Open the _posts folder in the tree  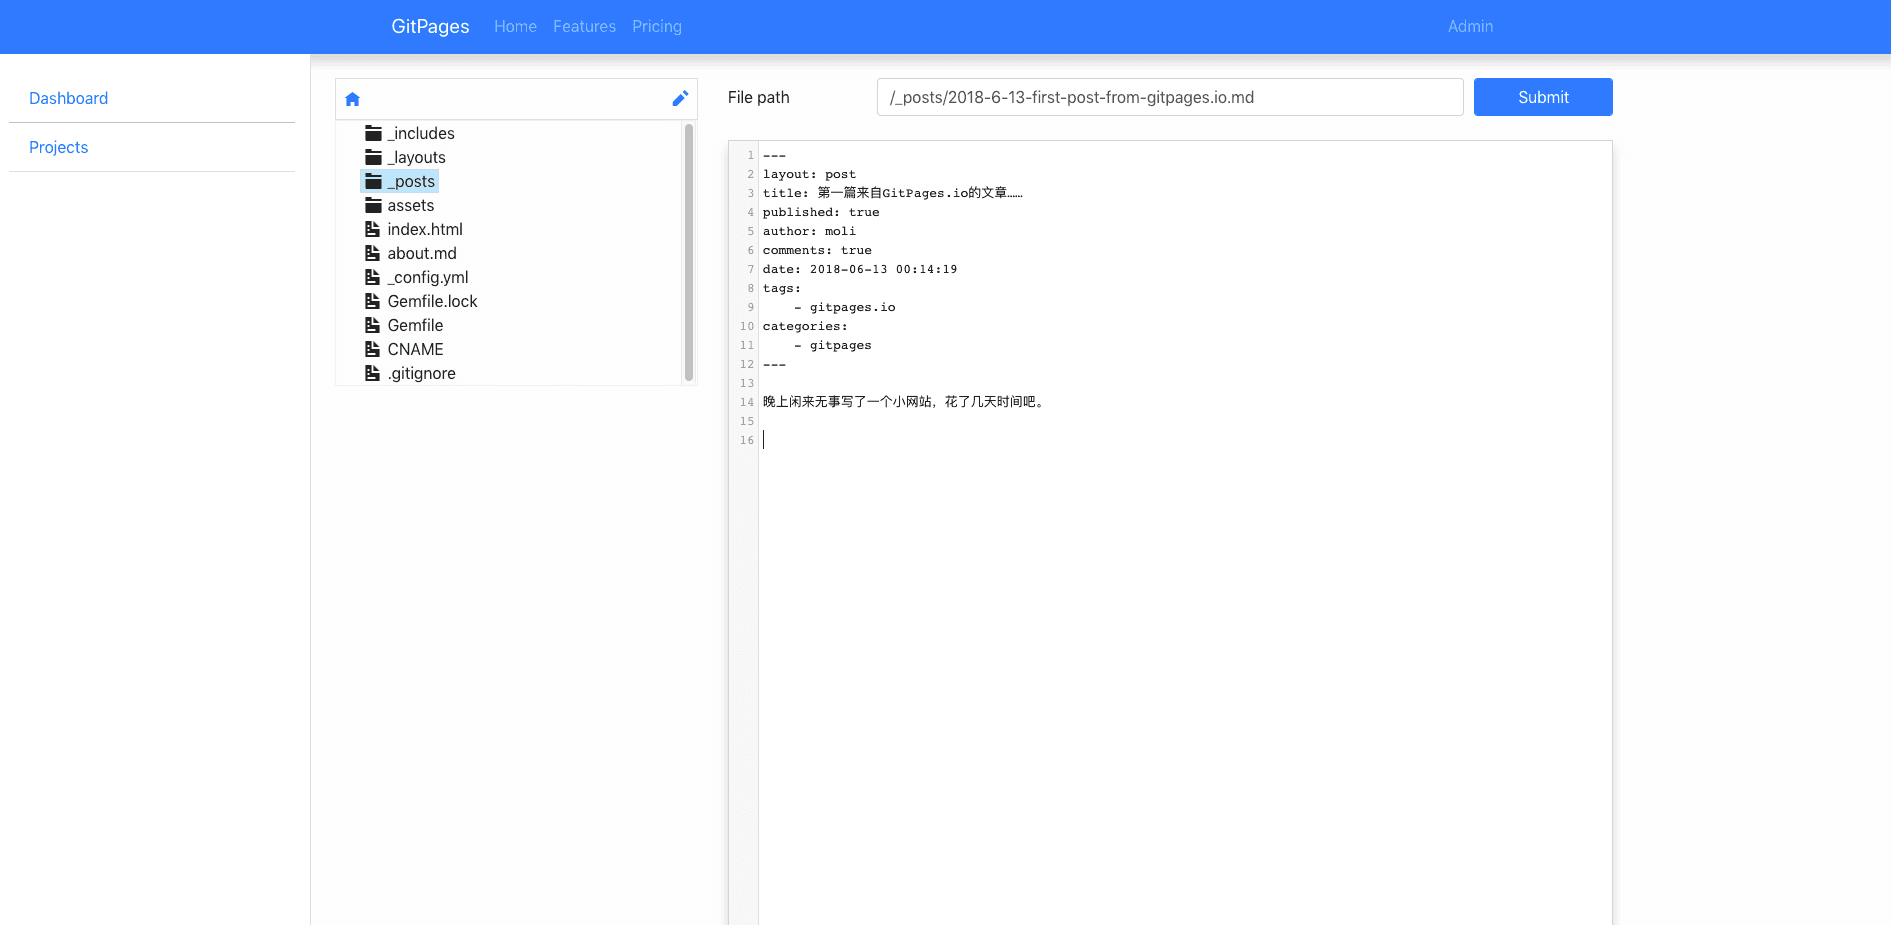click(x=411, y=181)
